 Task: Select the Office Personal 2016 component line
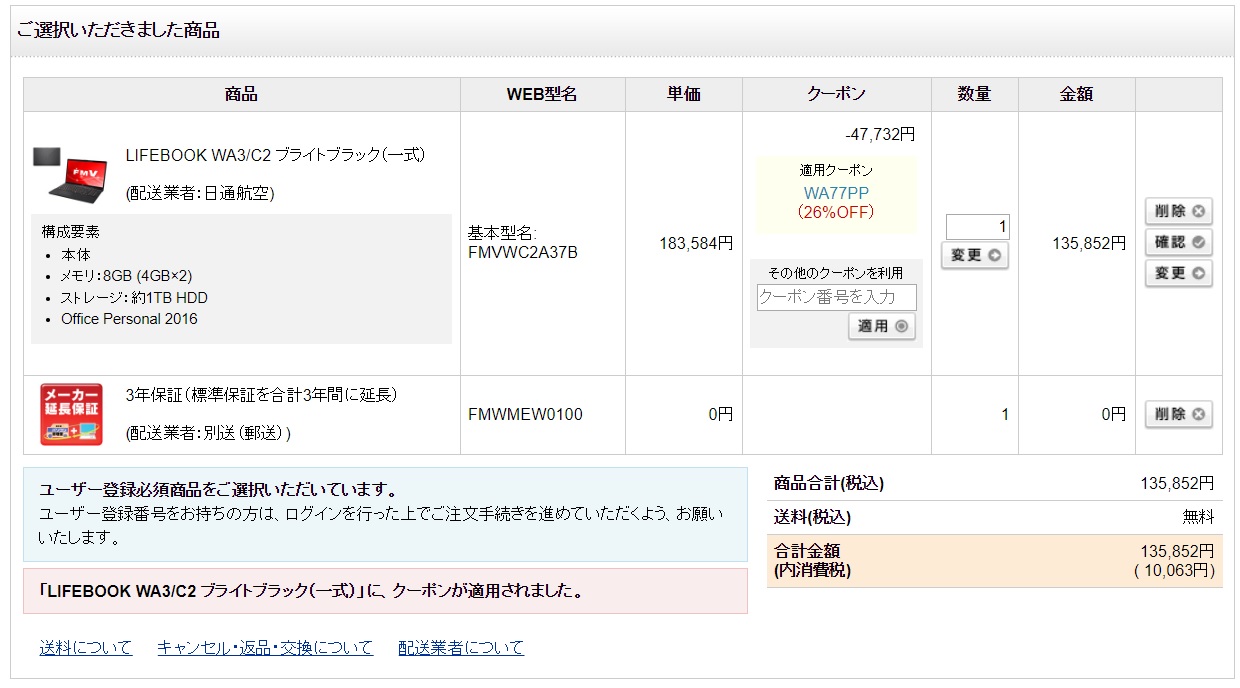[x=130, y=319]
